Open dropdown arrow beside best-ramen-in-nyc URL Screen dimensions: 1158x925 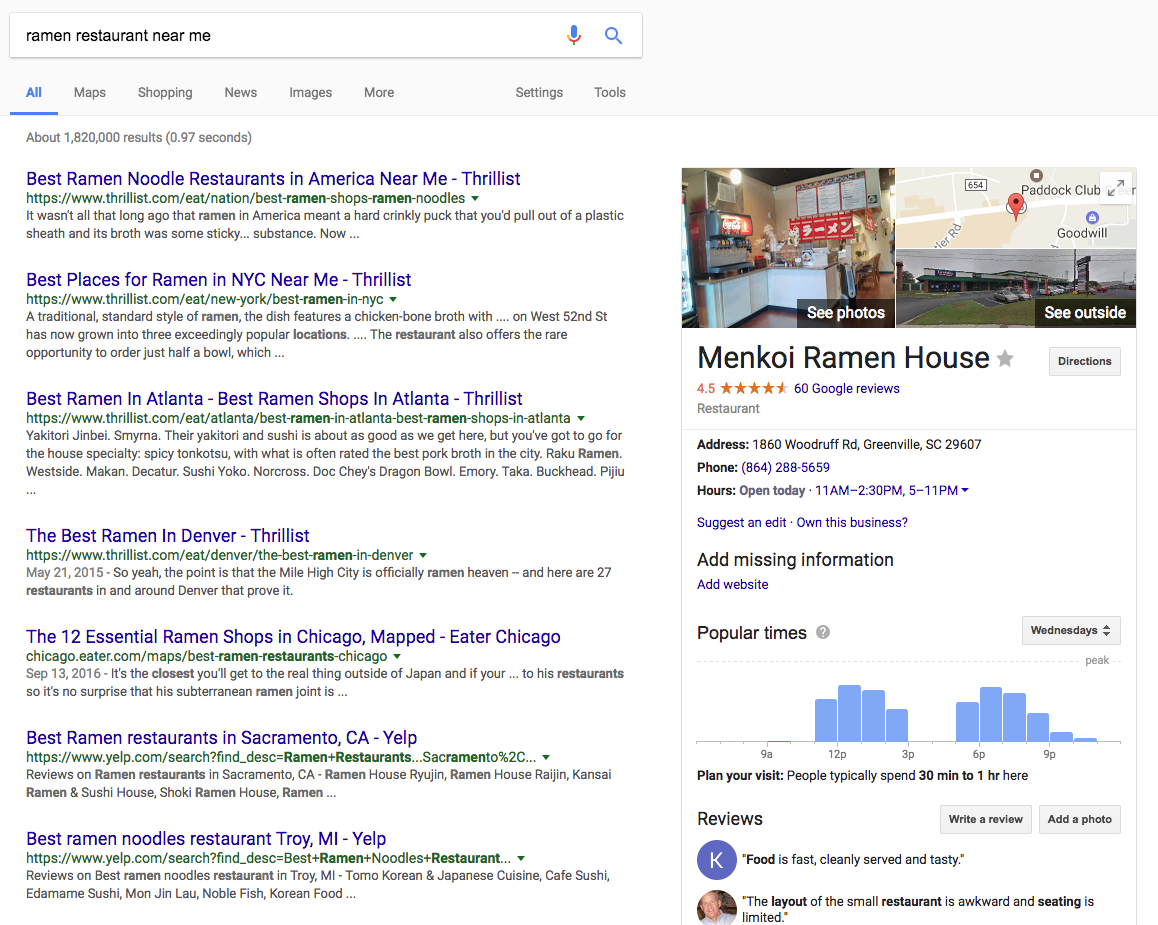[x=393, y=300]
